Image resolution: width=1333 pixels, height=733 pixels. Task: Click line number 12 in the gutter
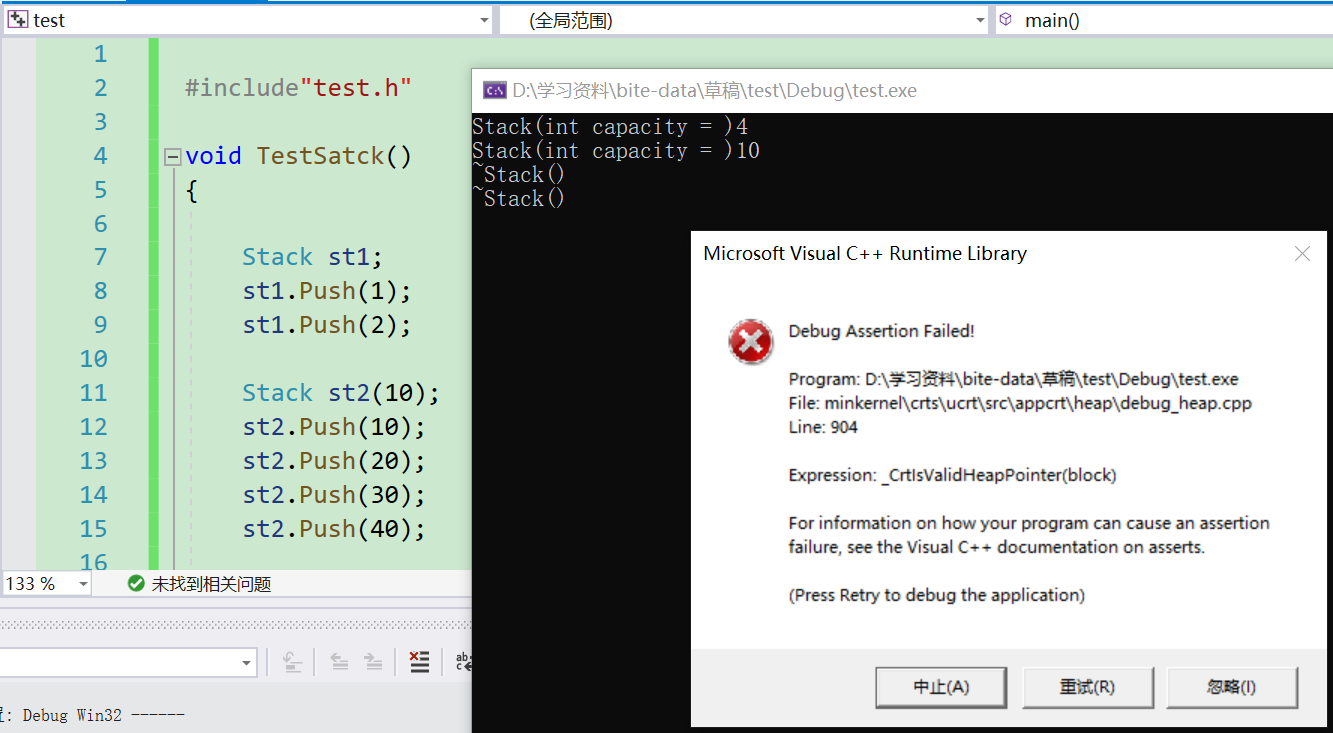pos(93,427)
